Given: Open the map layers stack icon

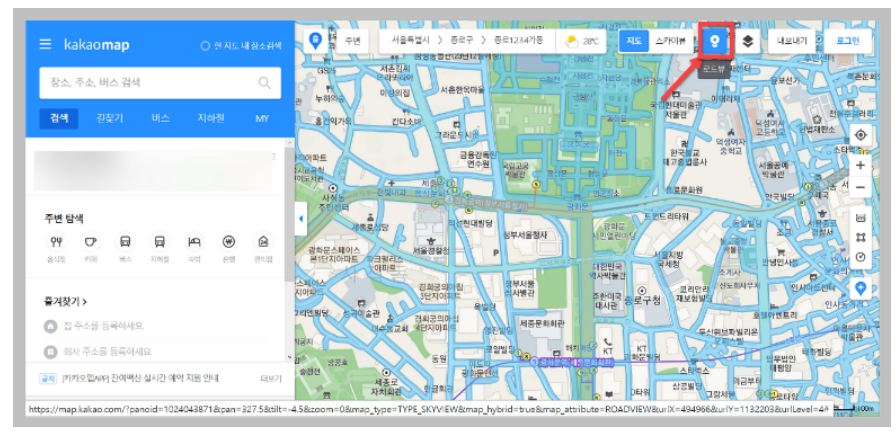Looking at the screenshot, I should pos(747,41).
